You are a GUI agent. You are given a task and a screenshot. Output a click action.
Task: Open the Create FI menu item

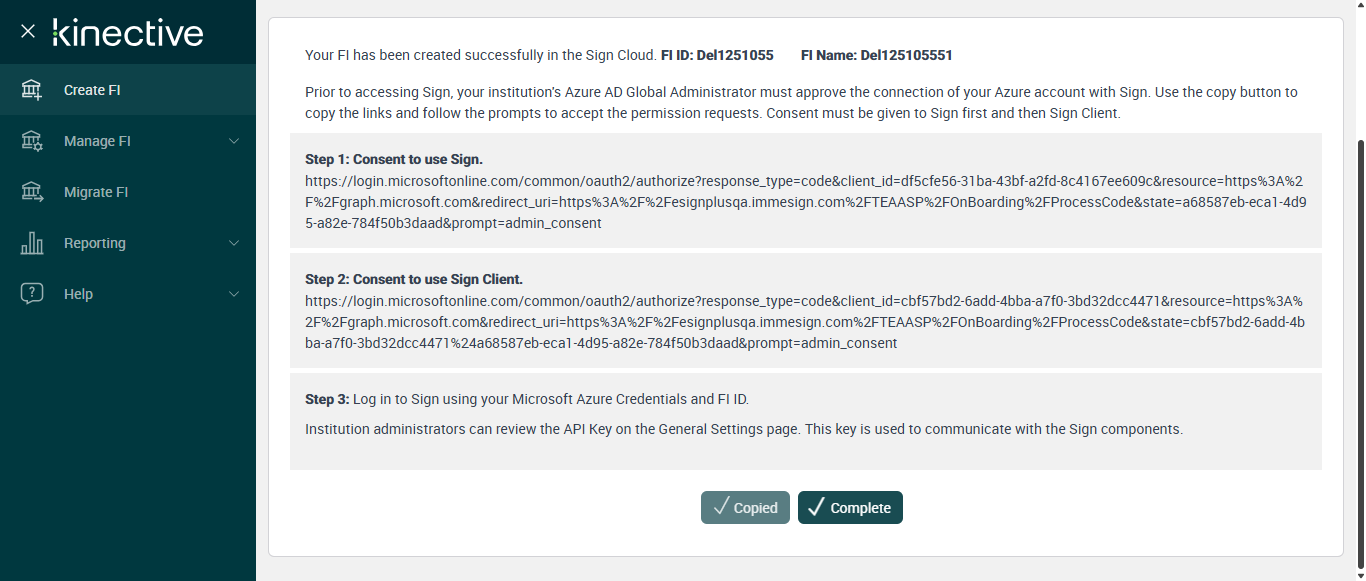tap(92, 90)
